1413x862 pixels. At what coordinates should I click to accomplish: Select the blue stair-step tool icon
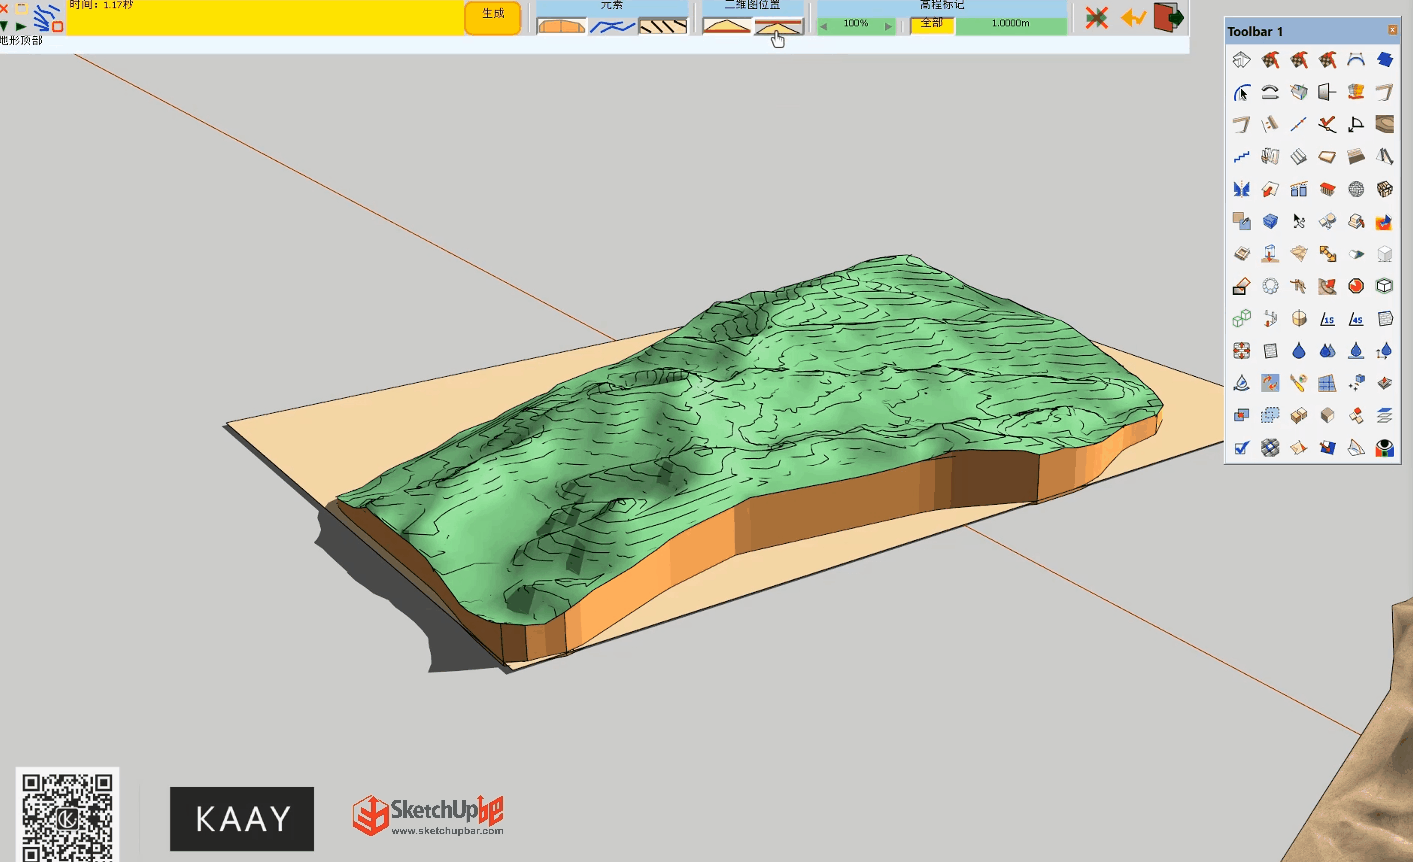(x=1241, y=157)
